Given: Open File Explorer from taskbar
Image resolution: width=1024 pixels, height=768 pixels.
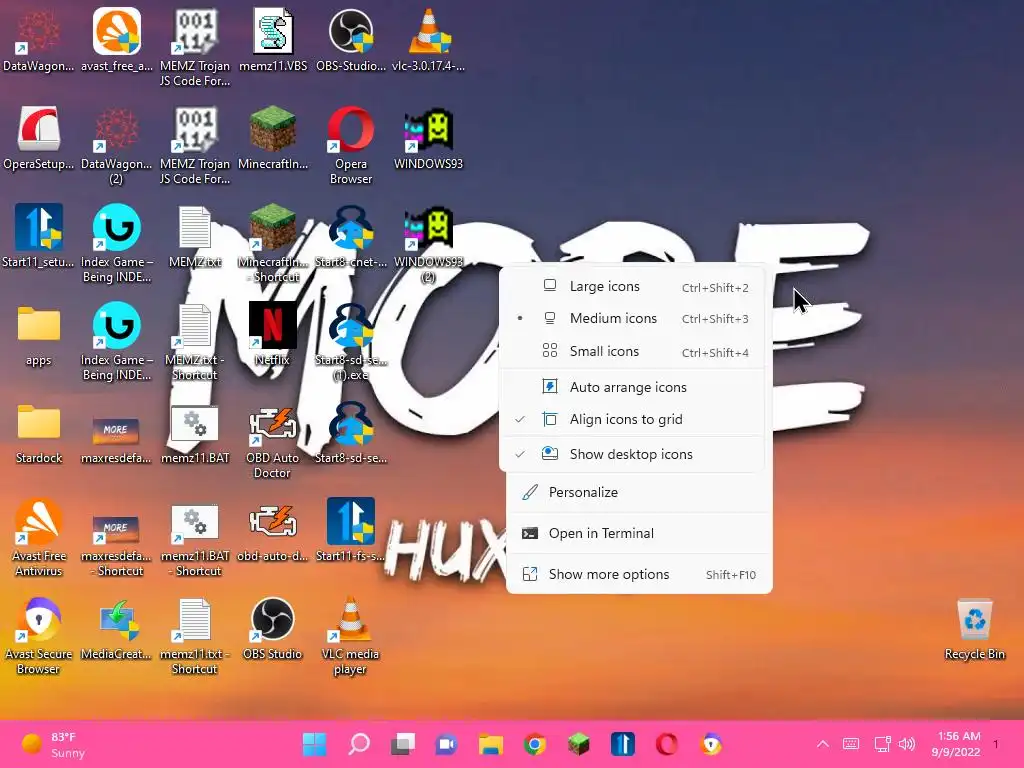Looking at the screenshot, I should pos(490,744).
